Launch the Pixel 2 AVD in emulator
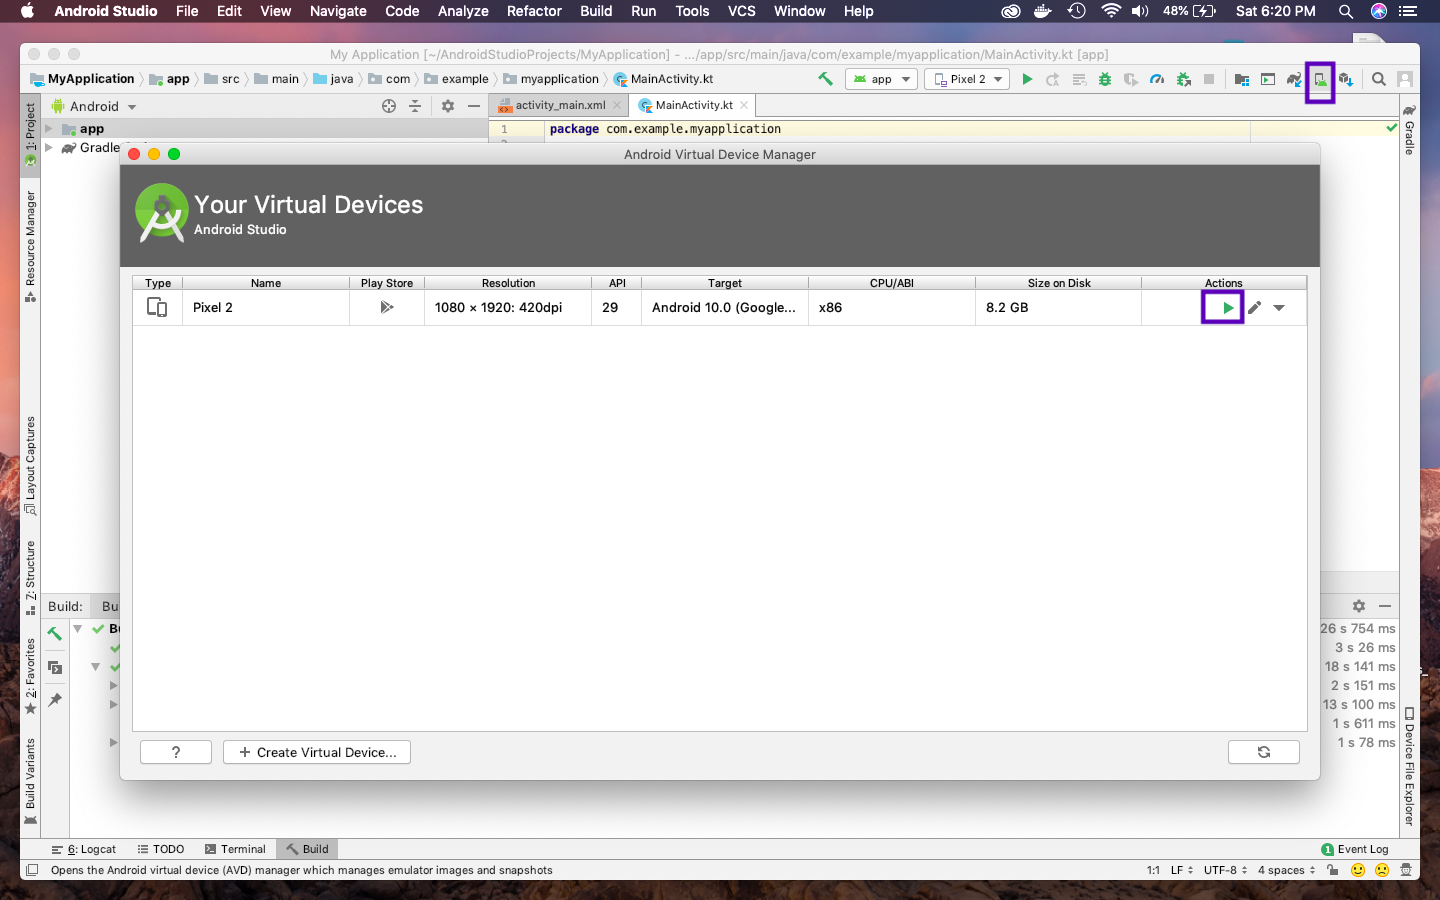Image resolution: width=1440 pixels, height=900 pixels. point(1227,308)
